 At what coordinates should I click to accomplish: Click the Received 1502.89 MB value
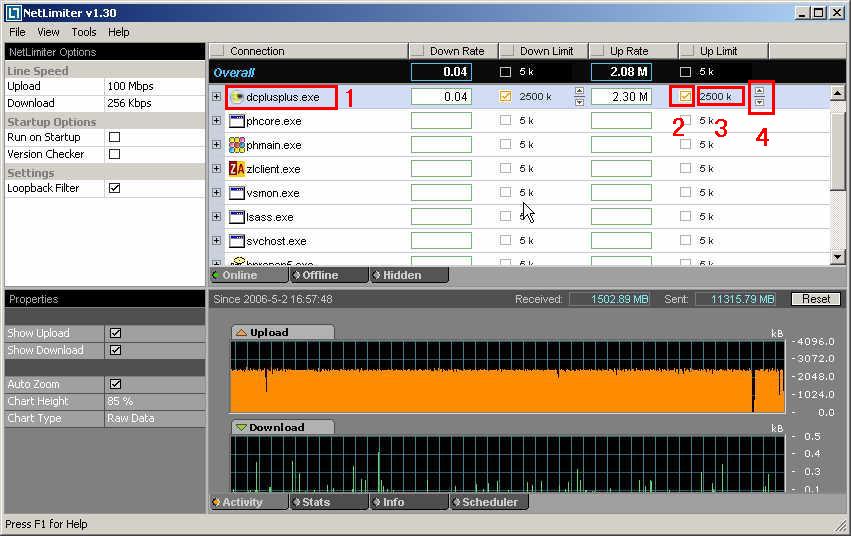(609, 299)
